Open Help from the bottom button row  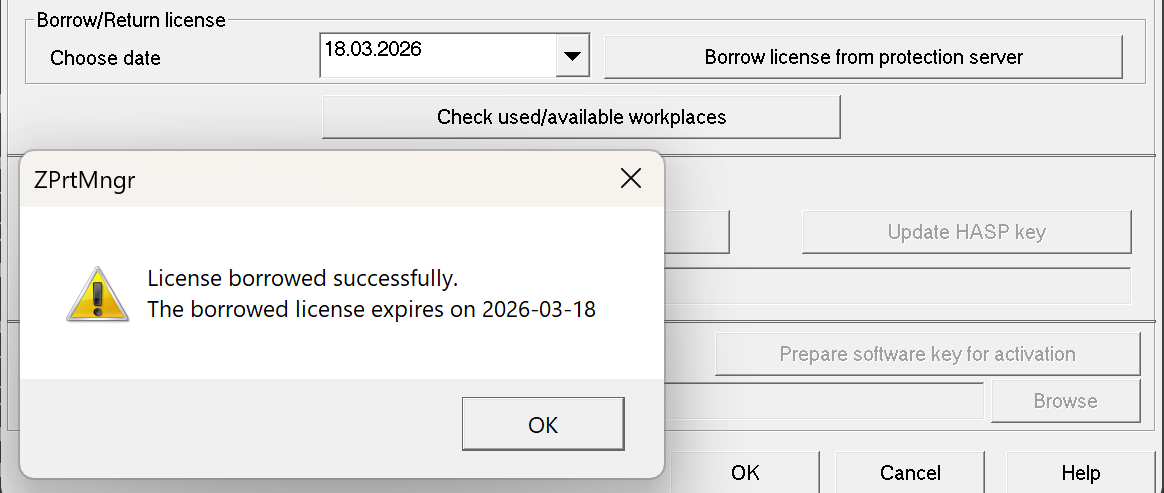point(1080,473)
